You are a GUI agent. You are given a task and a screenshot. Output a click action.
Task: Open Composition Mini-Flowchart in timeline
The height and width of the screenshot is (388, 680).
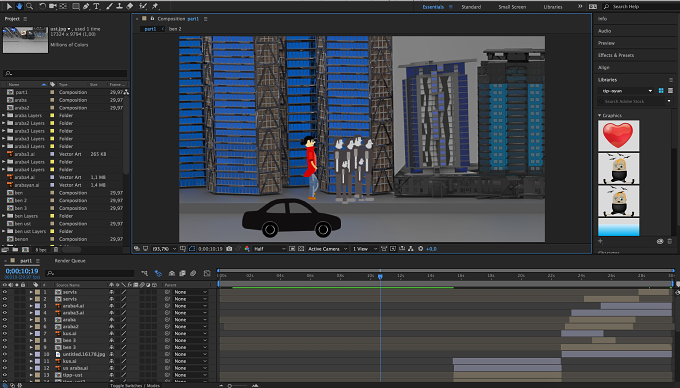click(x=144, y=273)
